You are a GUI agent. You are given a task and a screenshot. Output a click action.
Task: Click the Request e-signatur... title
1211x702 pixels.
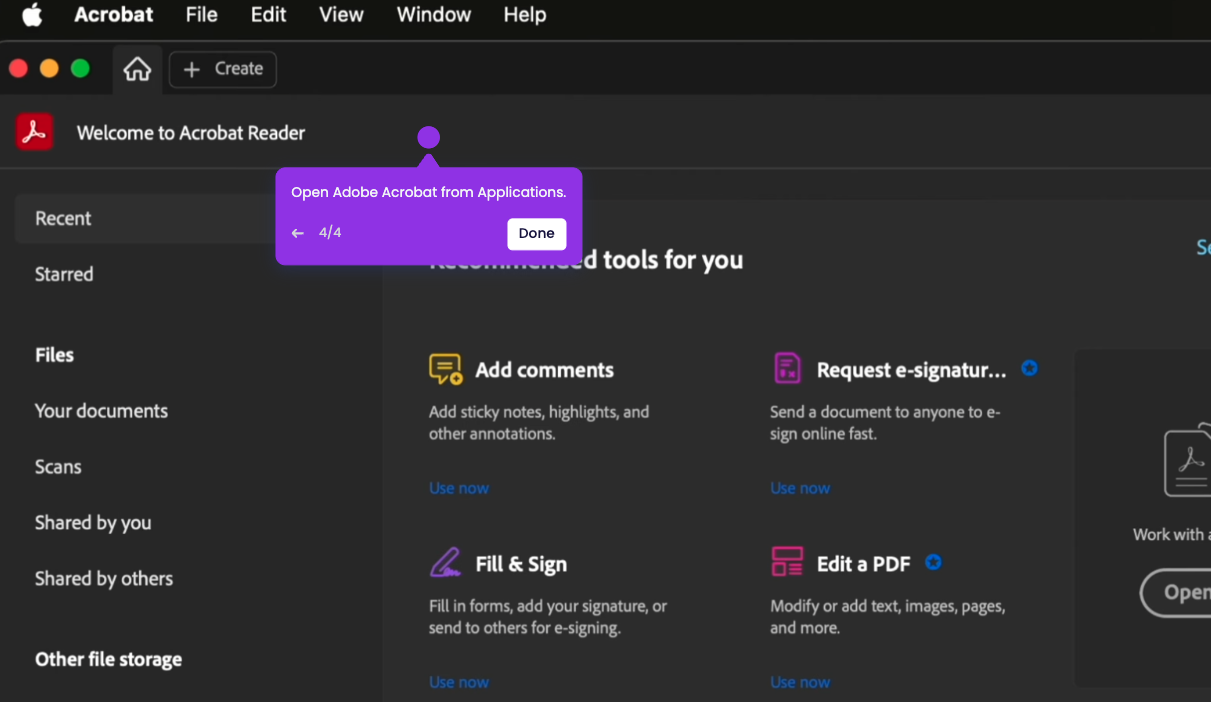(912, 370)
